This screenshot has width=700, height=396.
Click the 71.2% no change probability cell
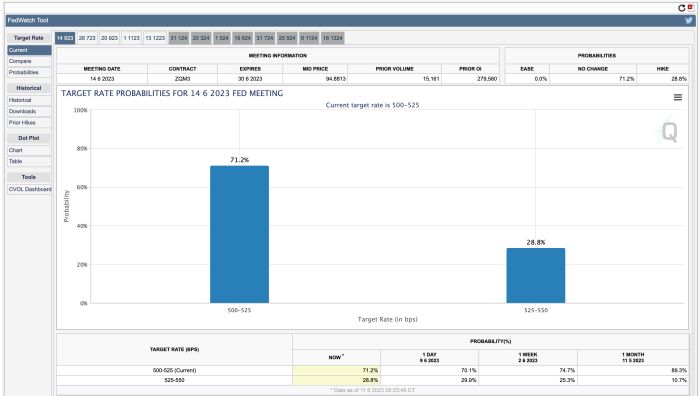[593, 79]
